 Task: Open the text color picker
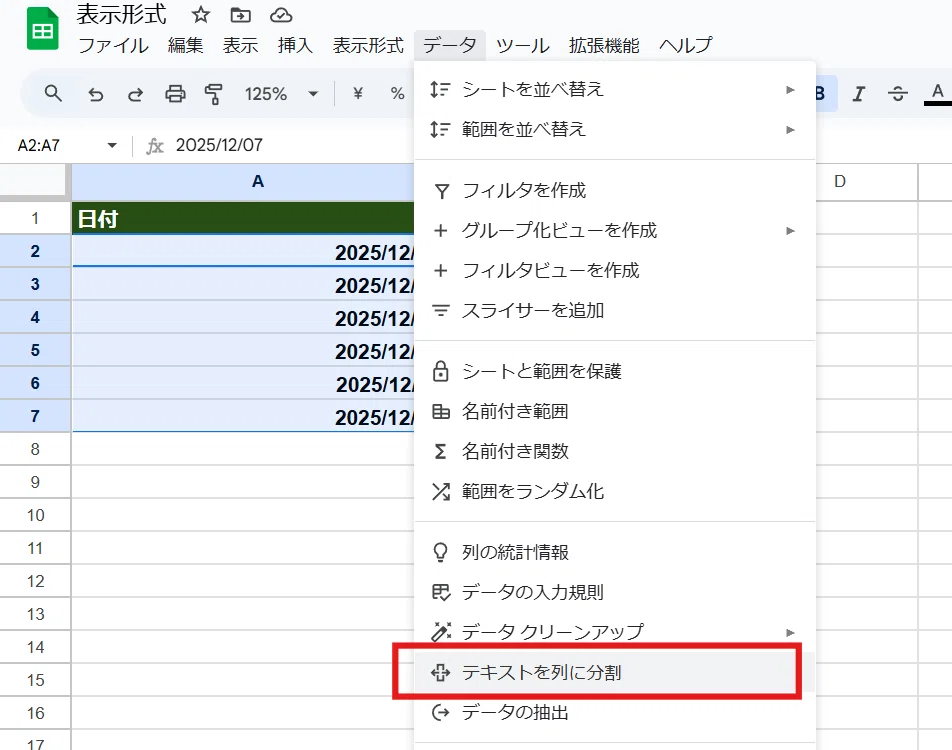point(937,94)
